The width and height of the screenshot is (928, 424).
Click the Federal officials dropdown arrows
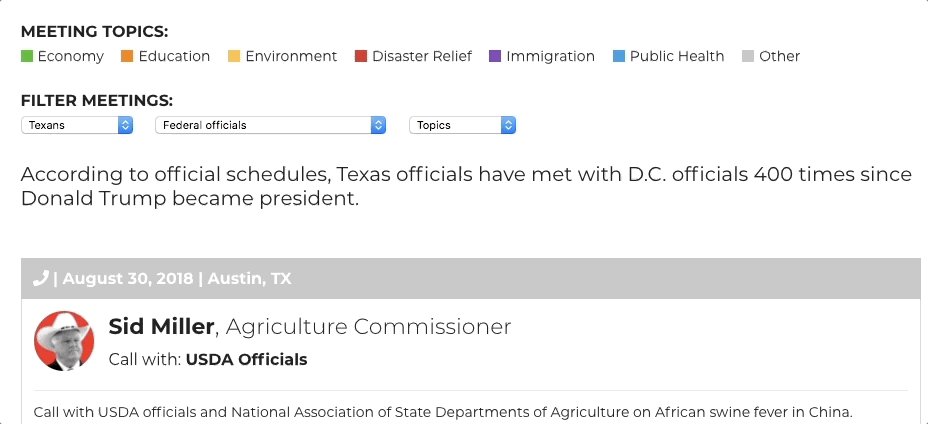(x=378, y=125)
